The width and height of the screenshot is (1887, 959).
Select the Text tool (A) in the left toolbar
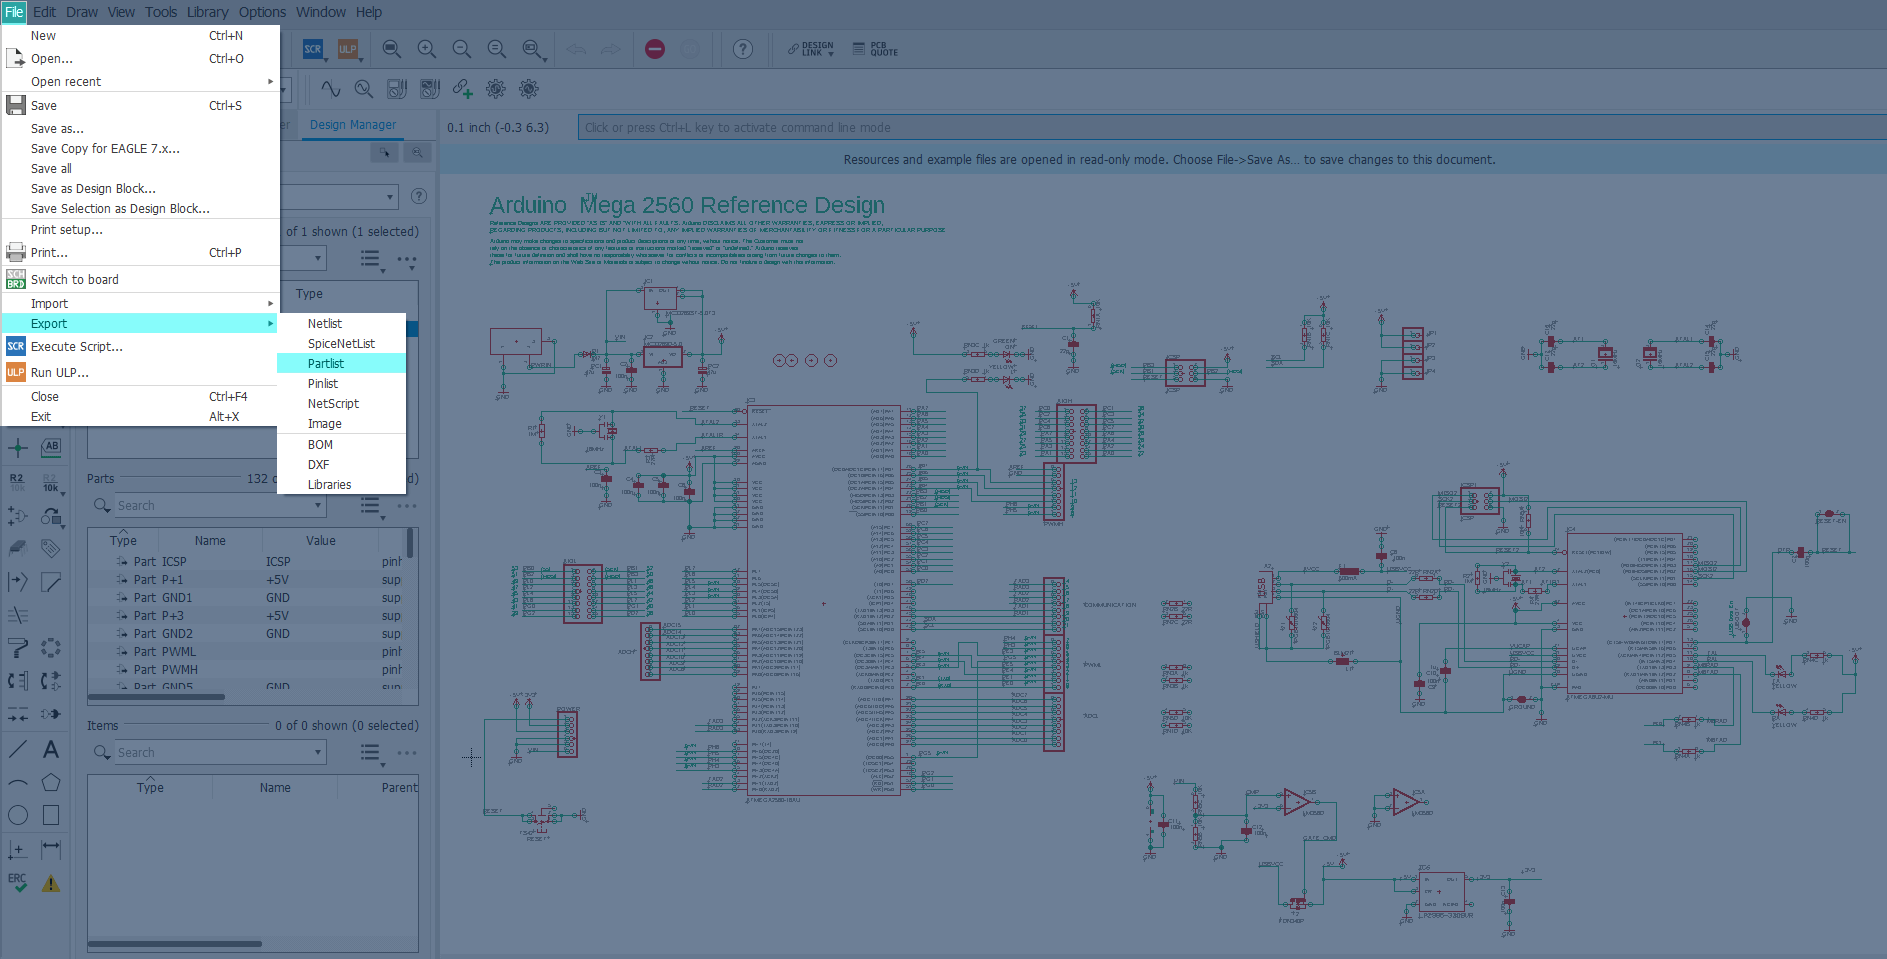point(51,749)
